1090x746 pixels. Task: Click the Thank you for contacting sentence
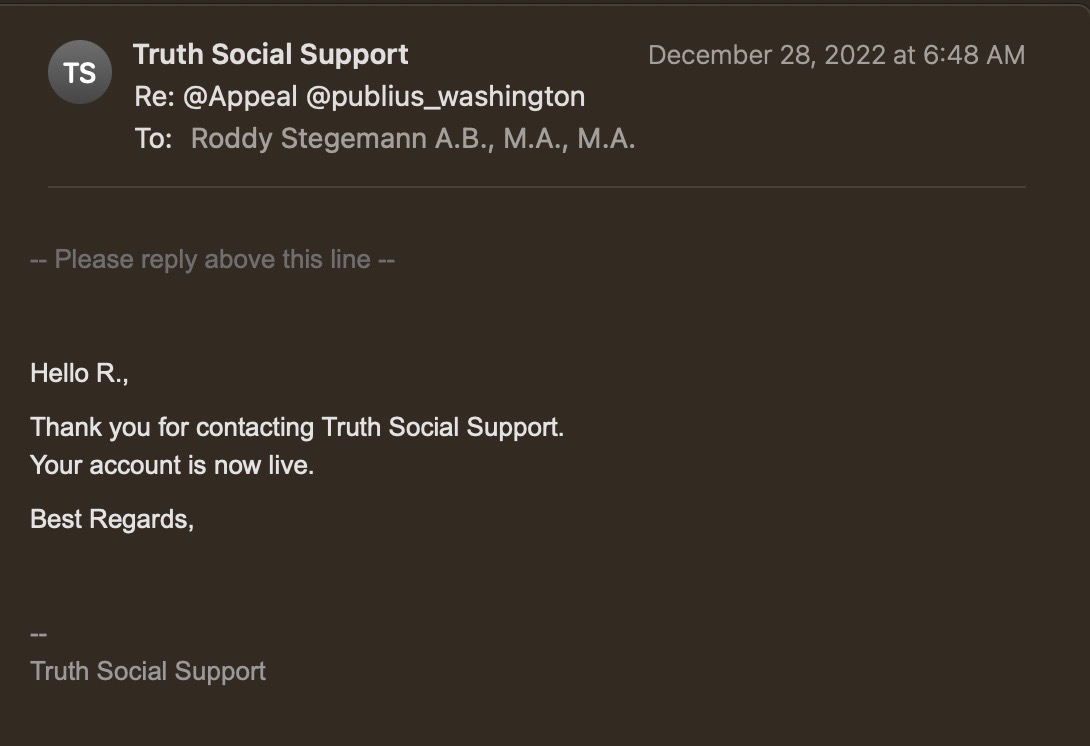pos(297,428)
